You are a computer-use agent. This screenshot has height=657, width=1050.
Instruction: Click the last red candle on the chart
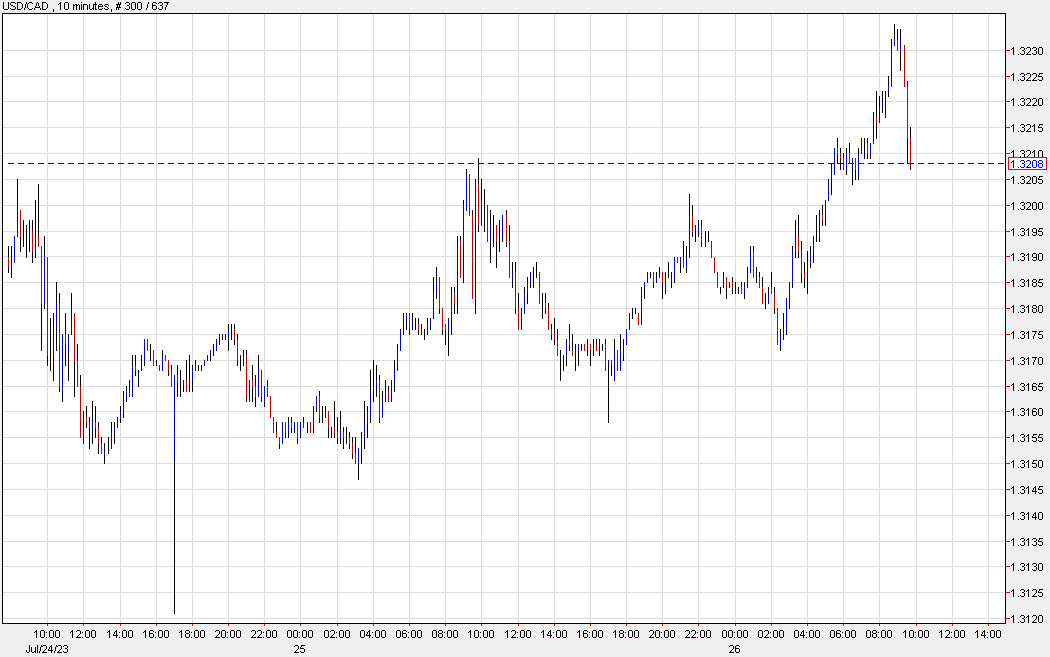coord(910,150)
